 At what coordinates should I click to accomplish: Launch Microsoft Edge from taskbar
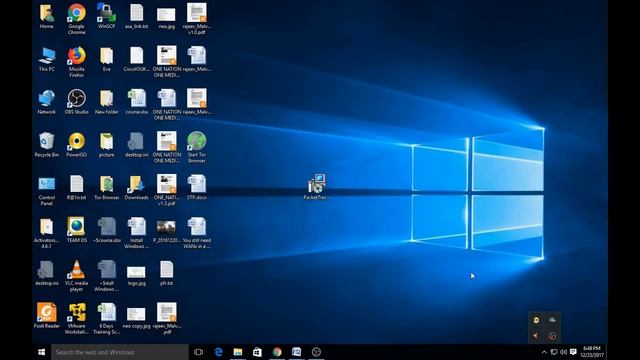[218, 352]
